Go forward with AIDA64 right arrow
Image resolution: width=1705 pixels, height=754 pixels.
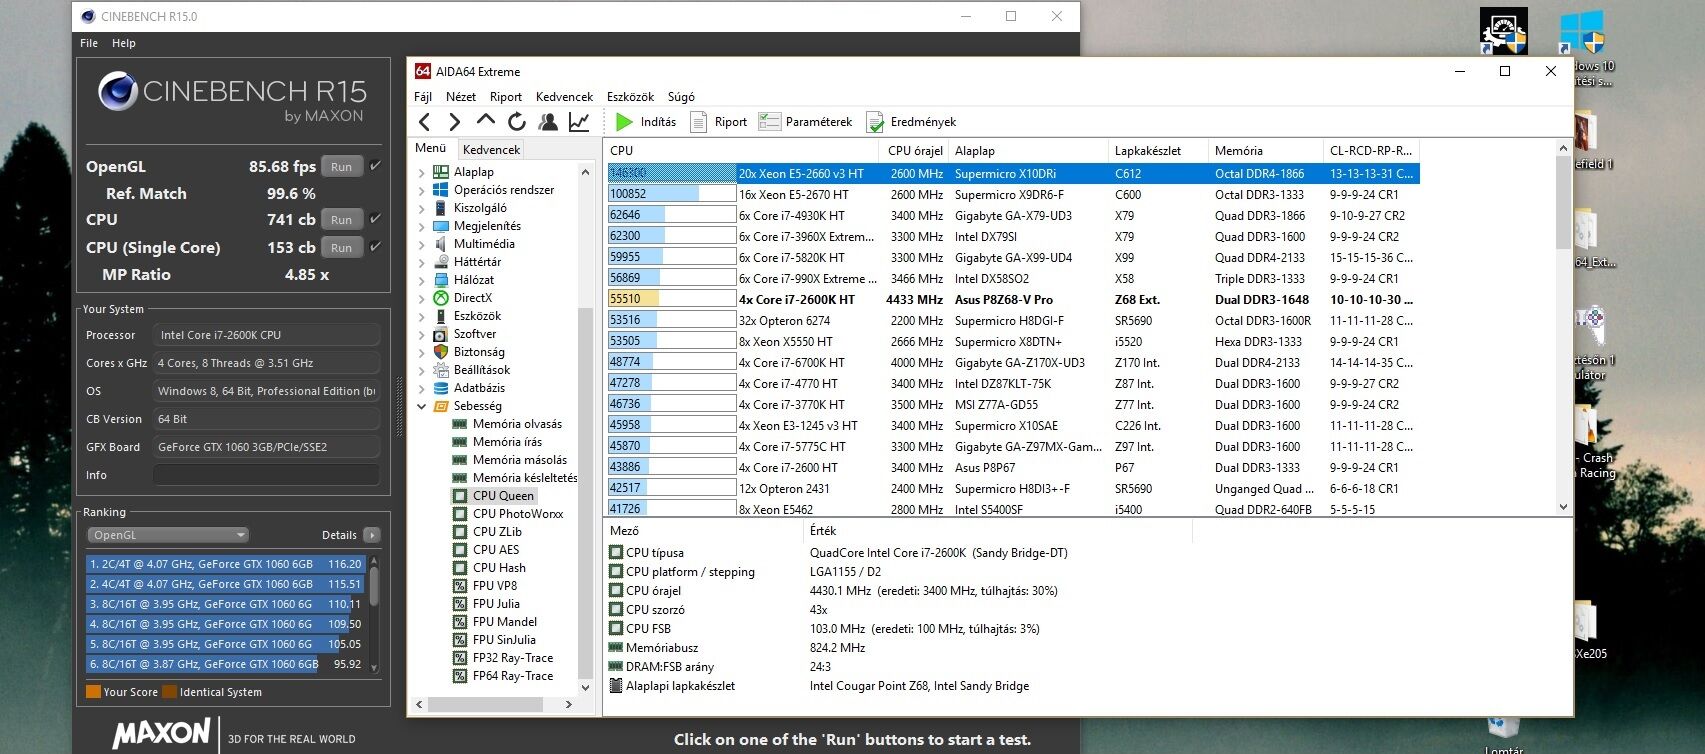[454, 122]
